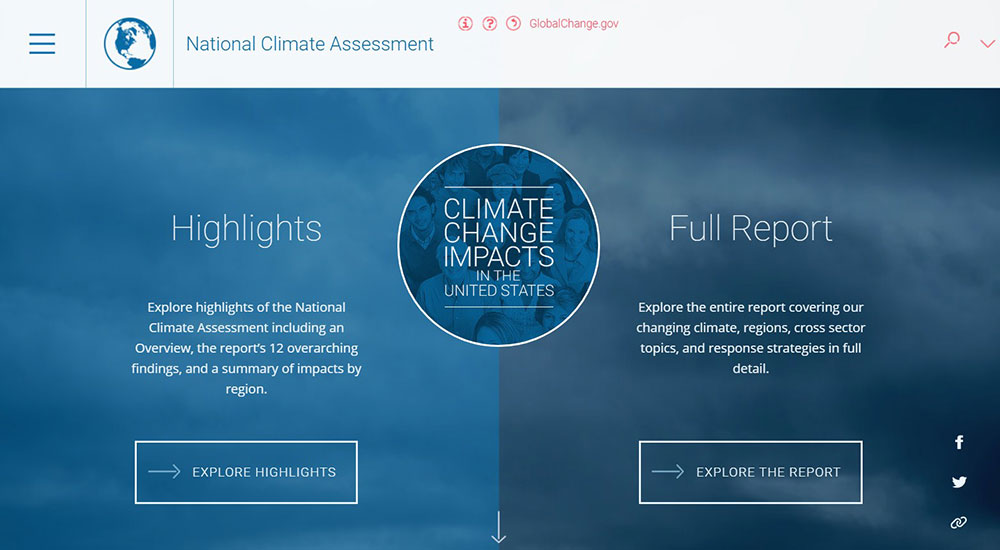Expand the header chevron dropdown

(987, 44)
